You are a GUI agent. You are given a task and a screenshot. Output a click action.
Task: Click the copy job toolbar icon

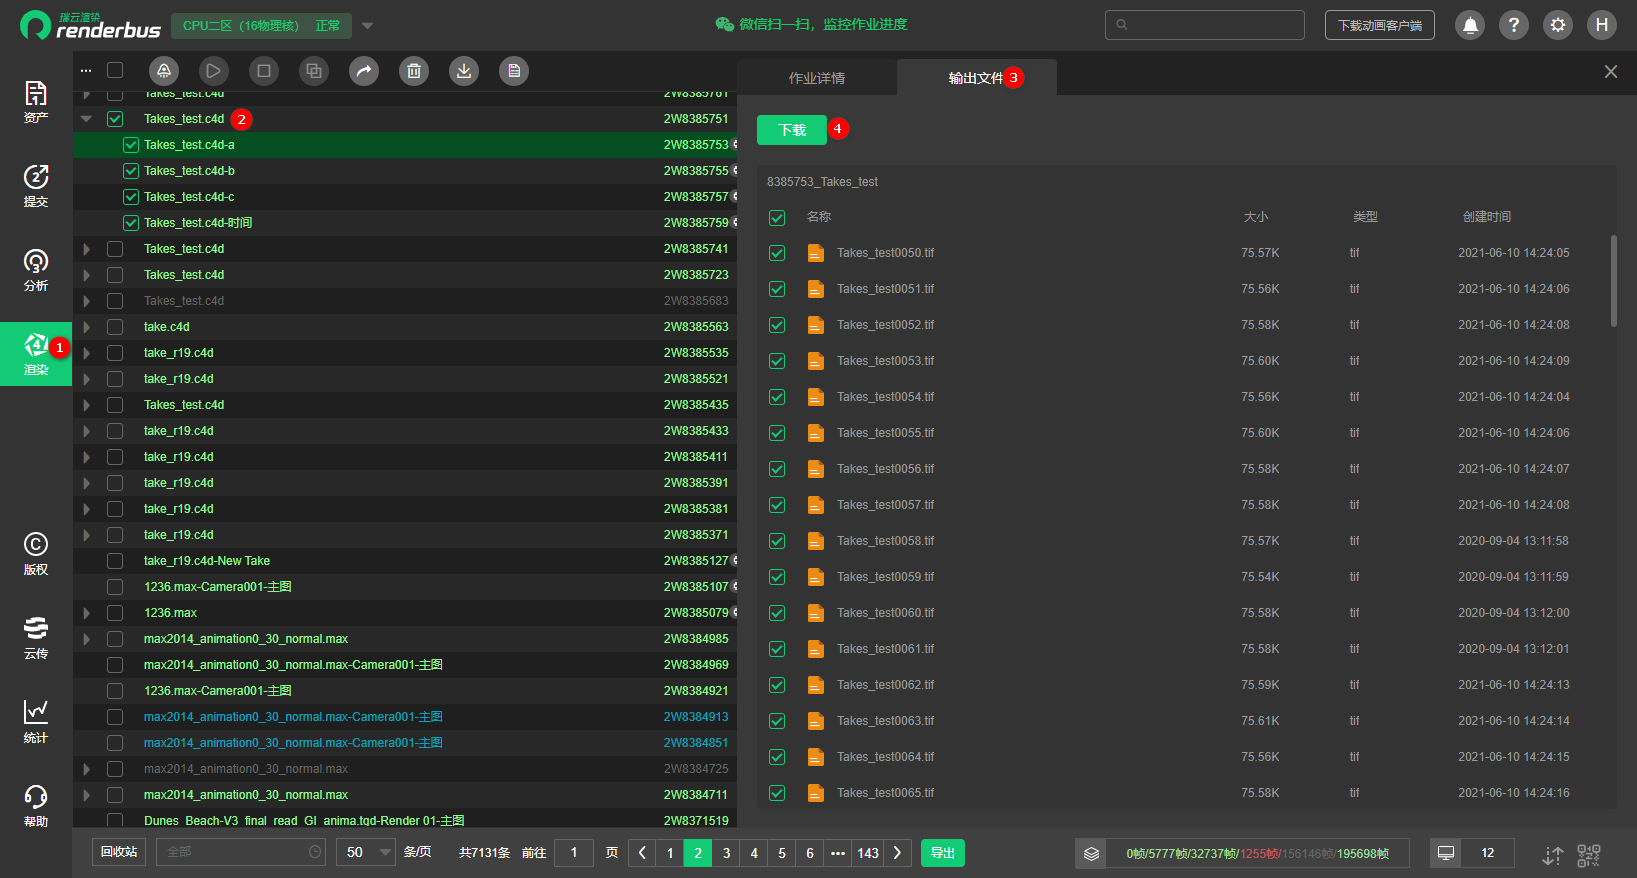point(314,71)
